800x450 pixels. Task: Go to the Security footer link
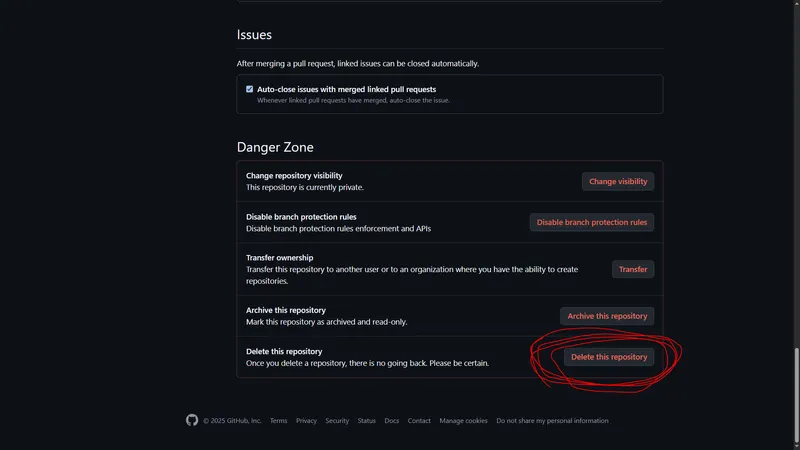pyautogui.click(x=337, y=421)
